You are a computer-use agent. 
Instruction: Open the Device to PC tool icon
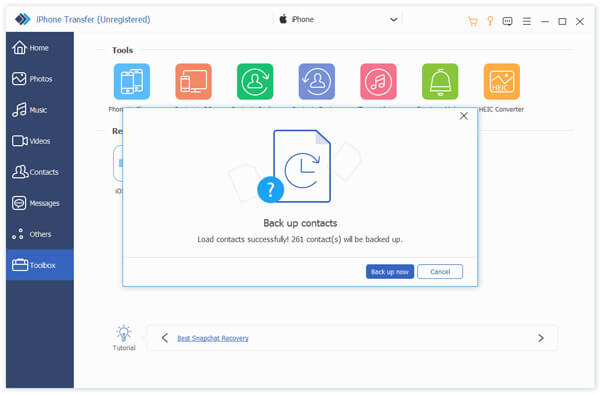click(193, 81)
